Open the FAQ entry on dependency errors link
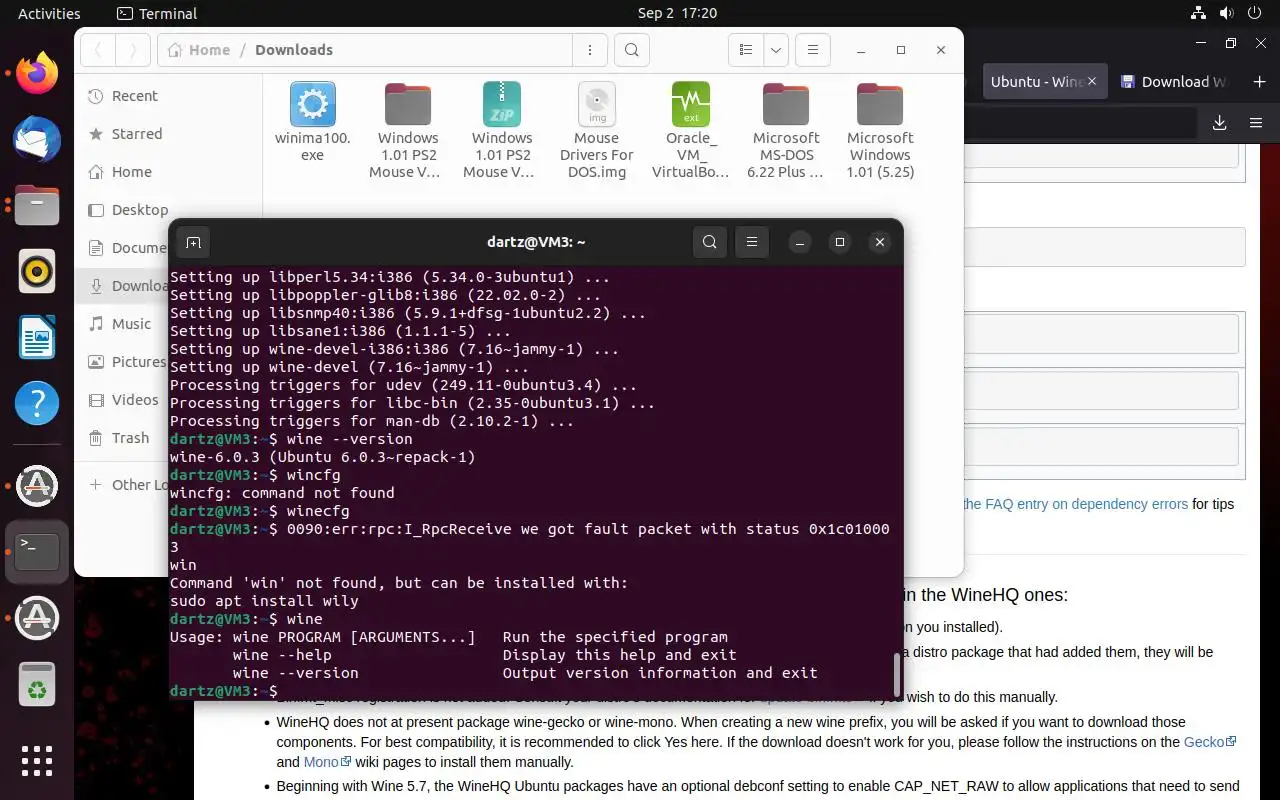1280x800 pixels. pyautogui.click(x=1075, y=504)
